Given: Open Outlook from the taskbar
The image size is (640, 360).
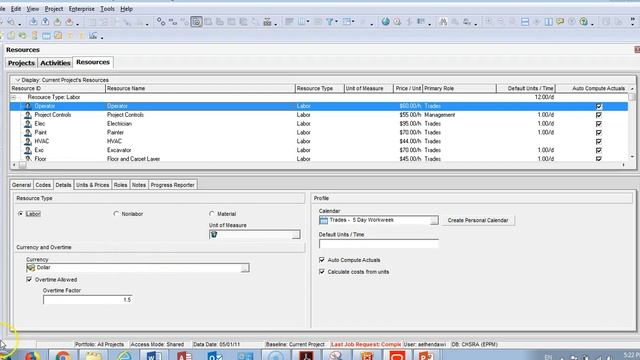Looking at the screenshot, I should pos(215,356).
